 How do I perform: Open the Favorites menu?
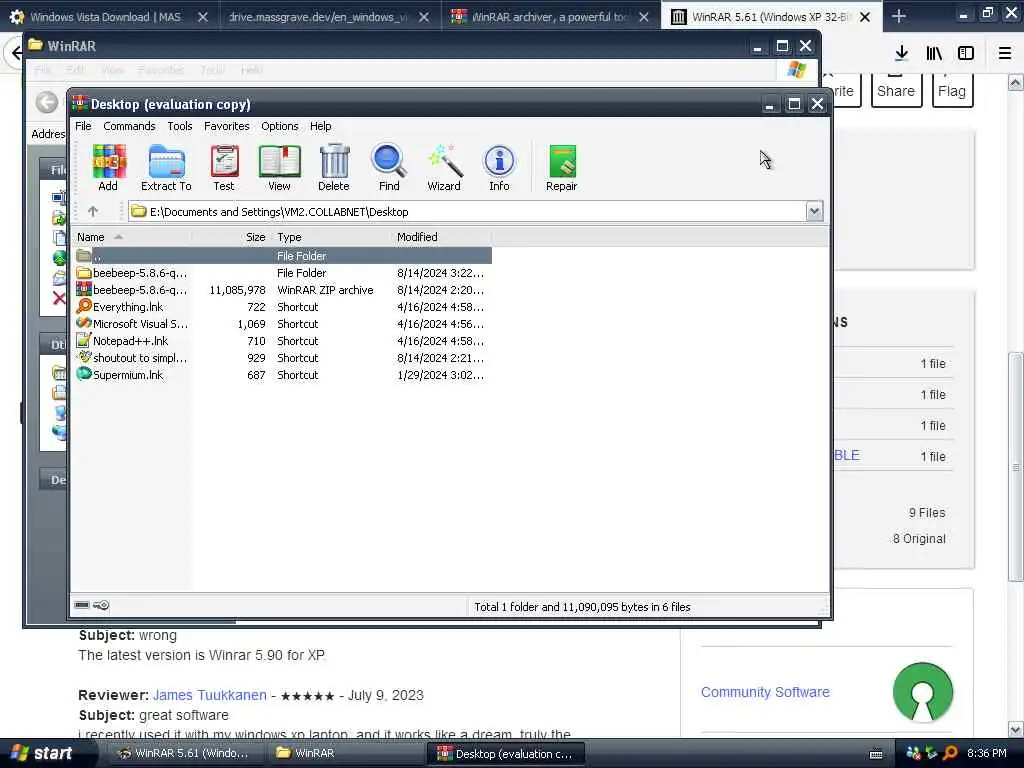(227, 126)
